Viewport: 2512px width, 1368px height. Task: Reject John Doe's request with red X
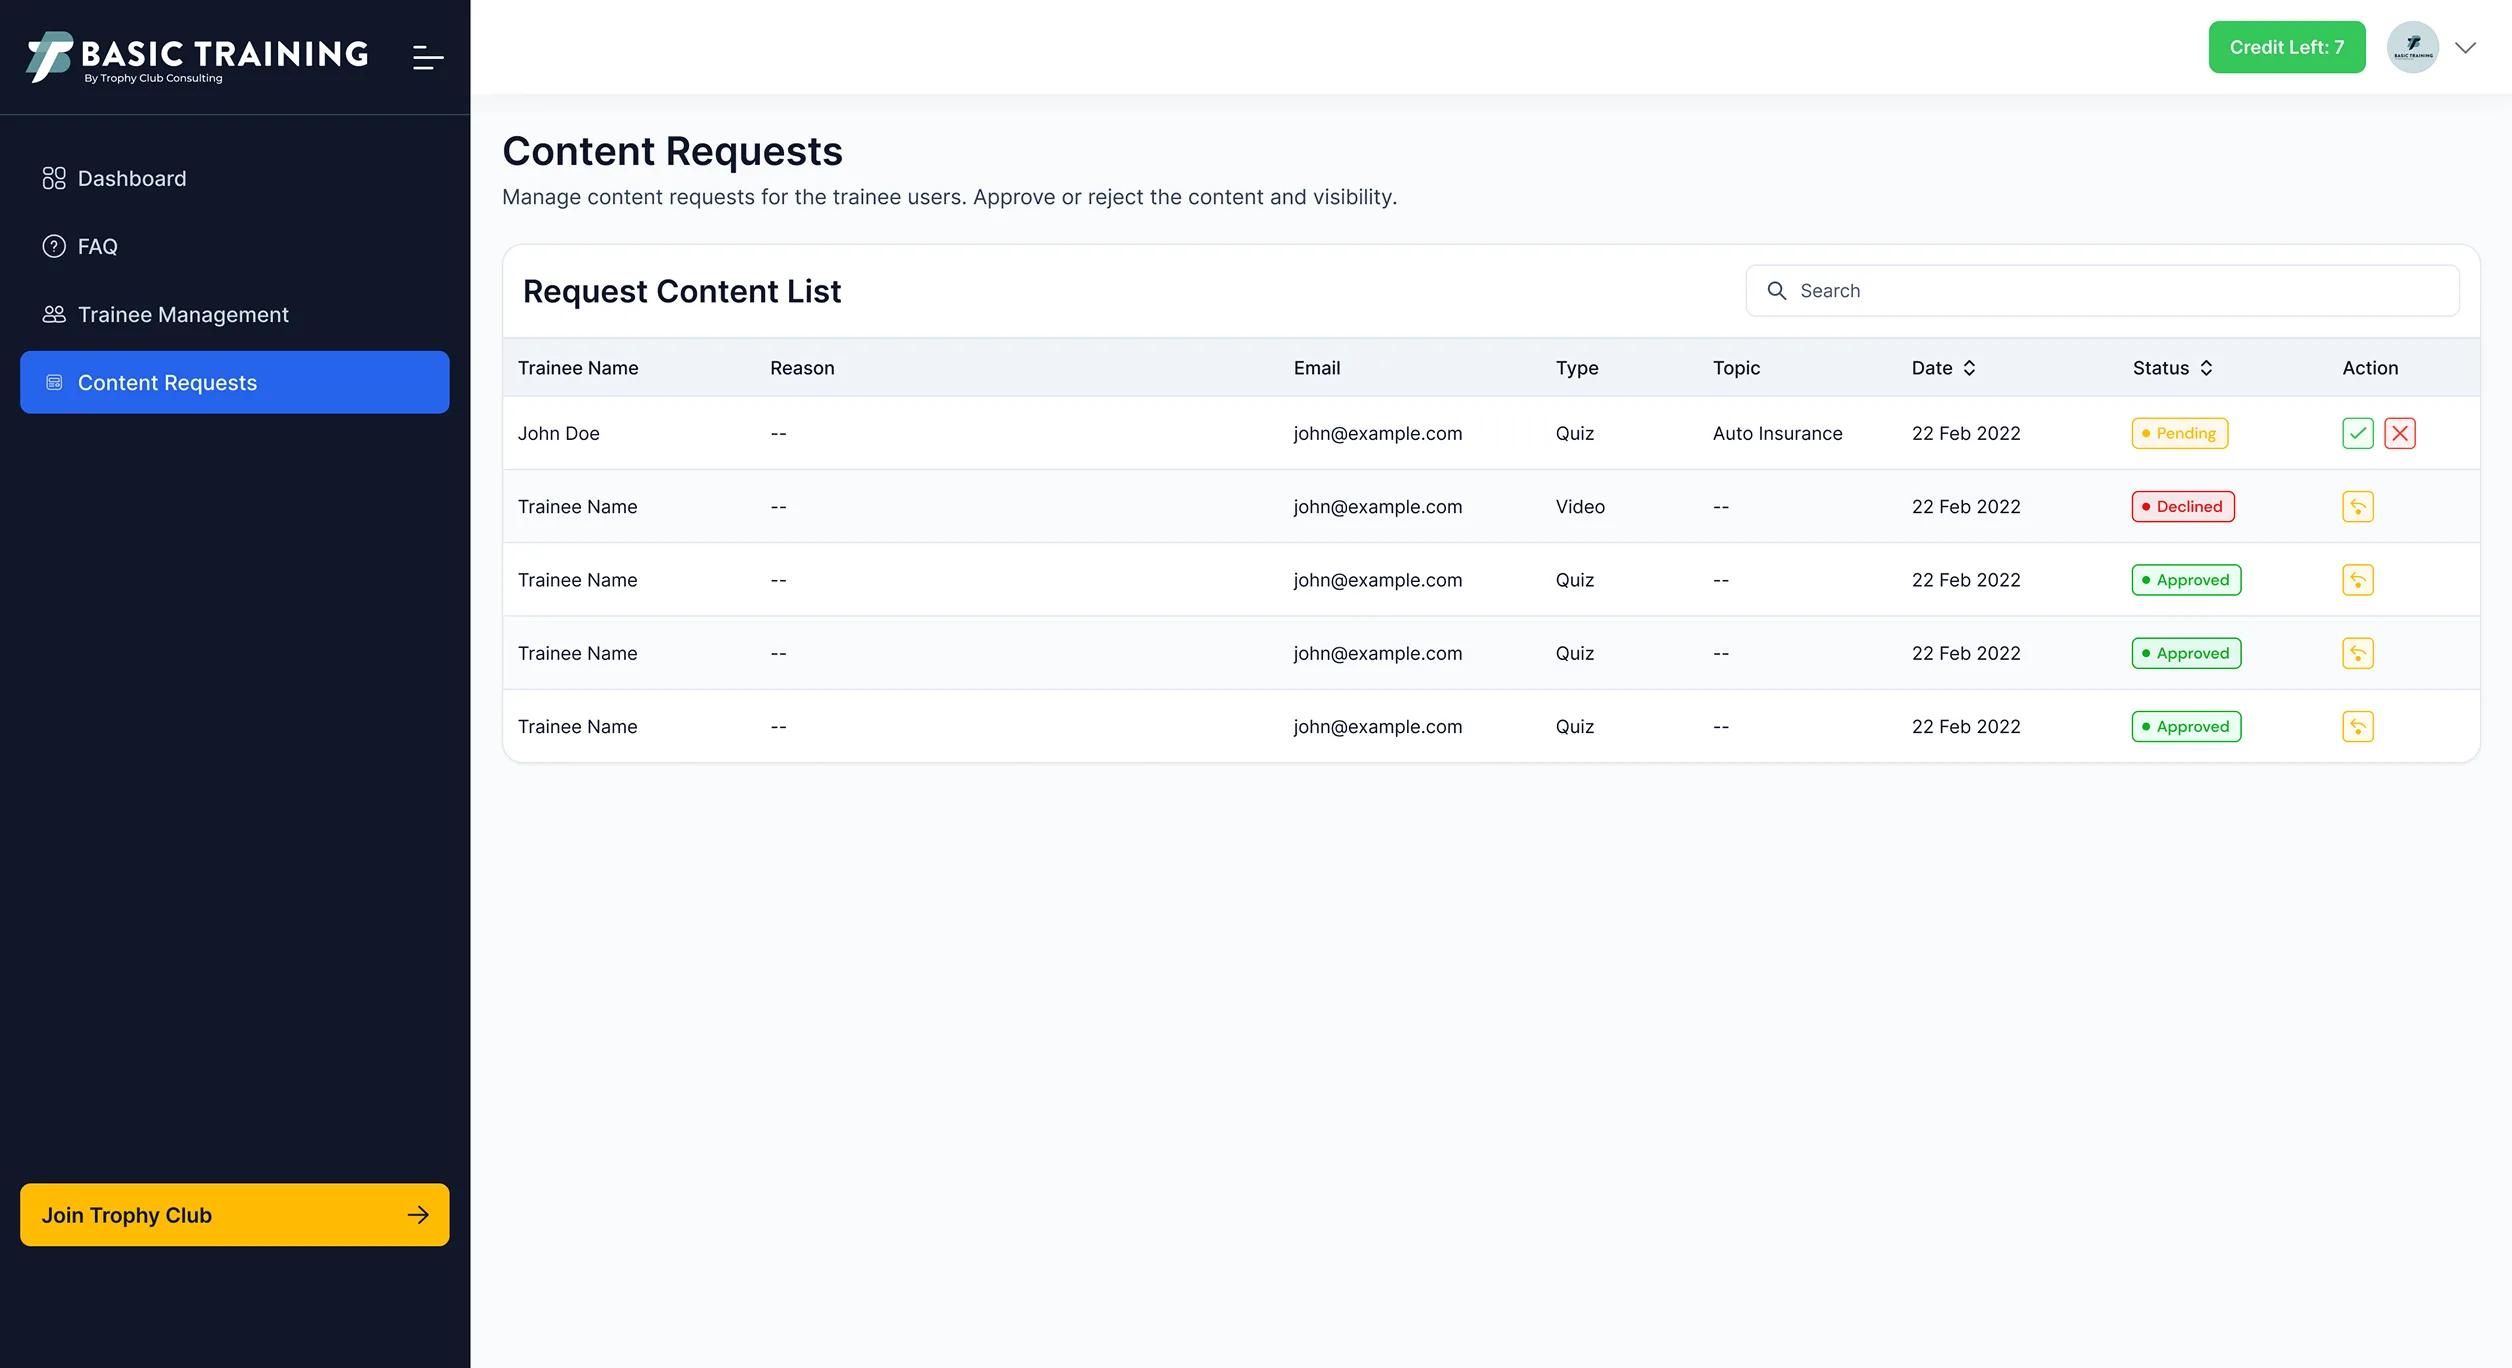coord(2400,433)
